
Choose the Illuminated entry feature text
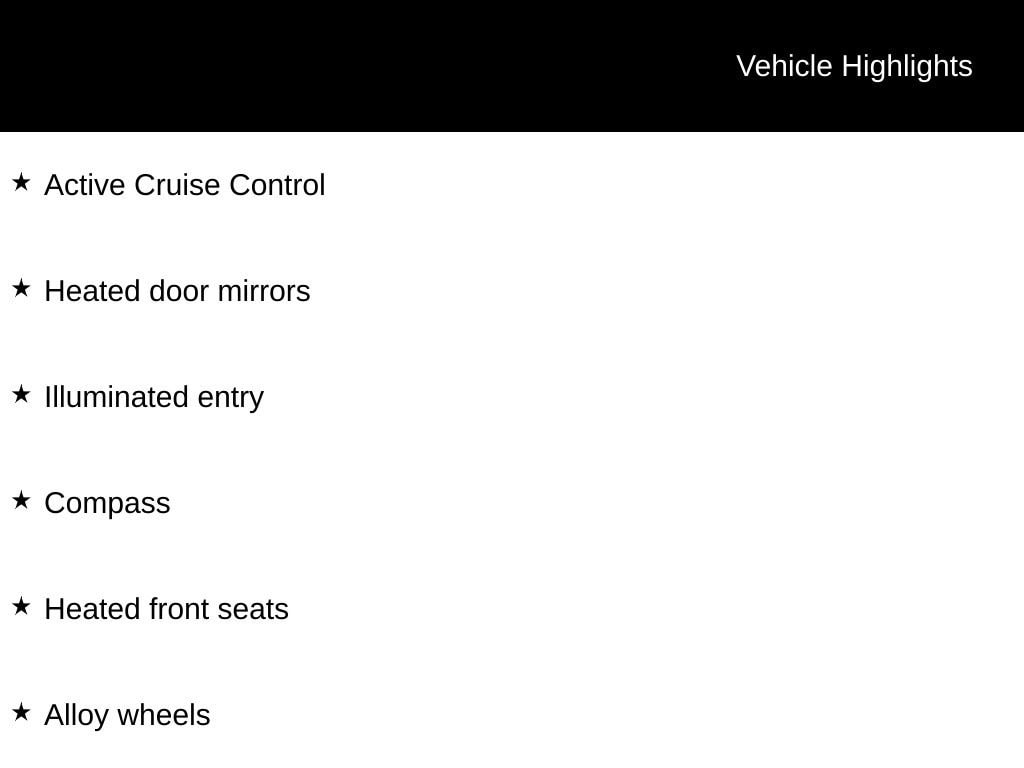pos(153,398)
